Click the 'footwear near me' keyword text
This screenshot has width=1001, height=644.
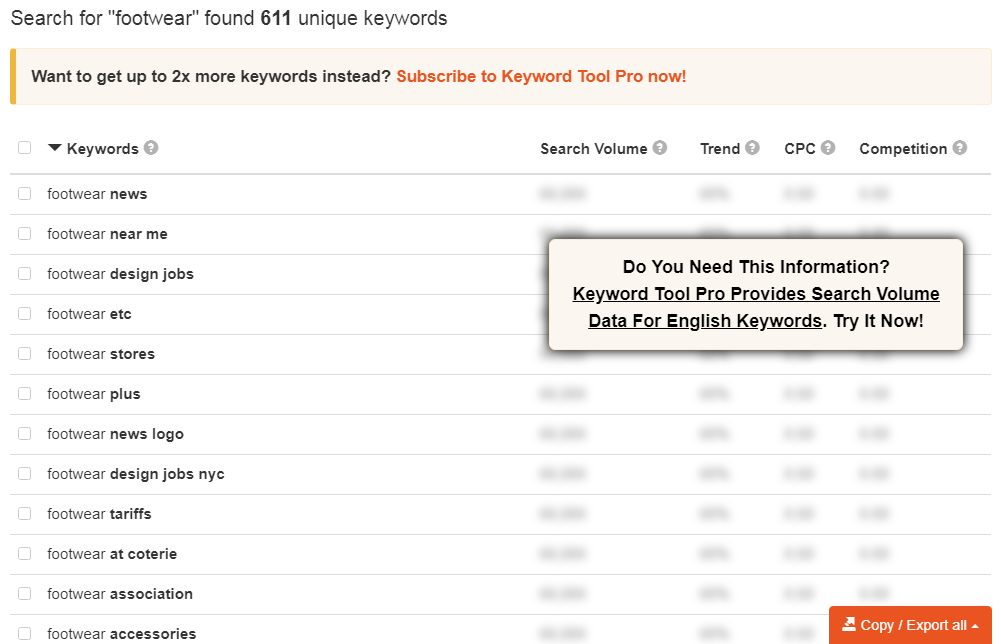pos(107,234)
